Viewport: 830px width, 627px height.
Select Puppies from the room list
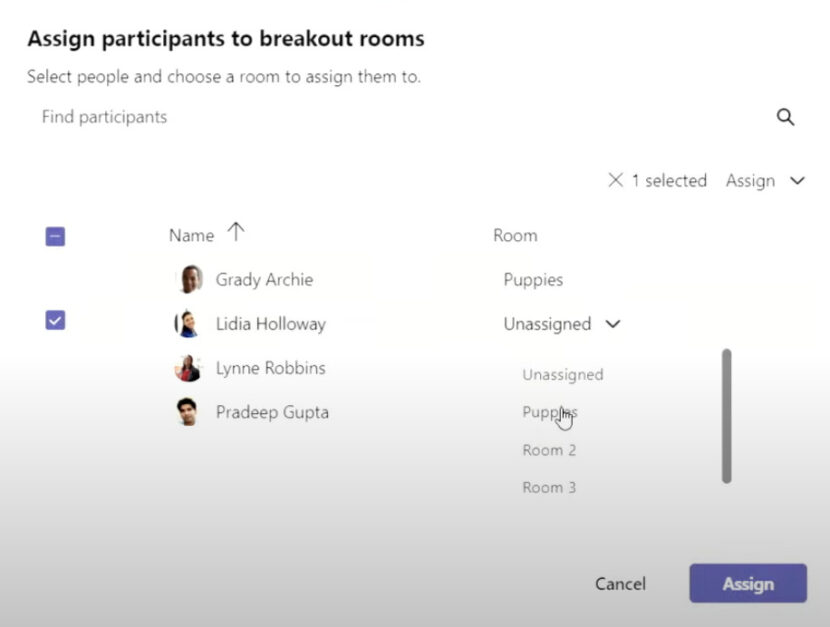pos(549,412)
